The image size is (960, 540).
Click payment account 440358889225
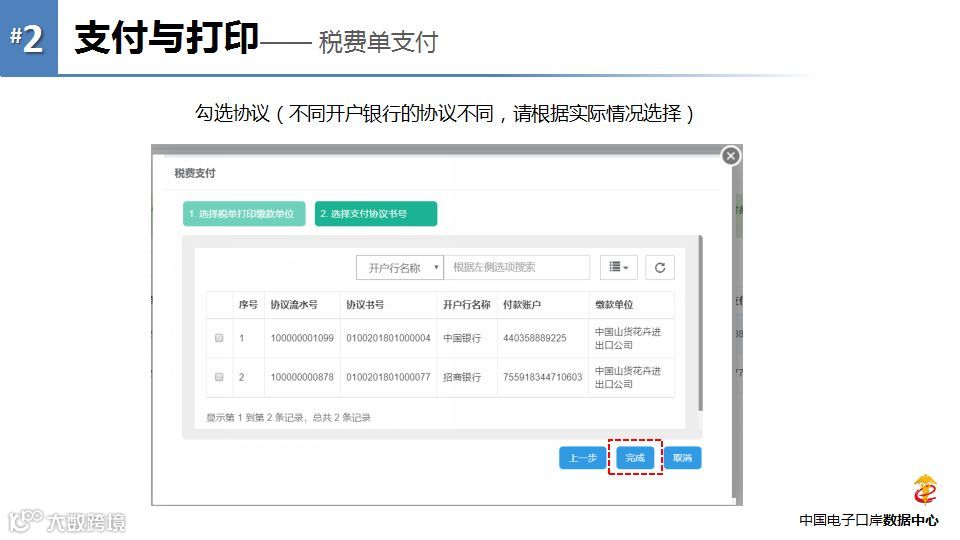[x=534, y=338]
